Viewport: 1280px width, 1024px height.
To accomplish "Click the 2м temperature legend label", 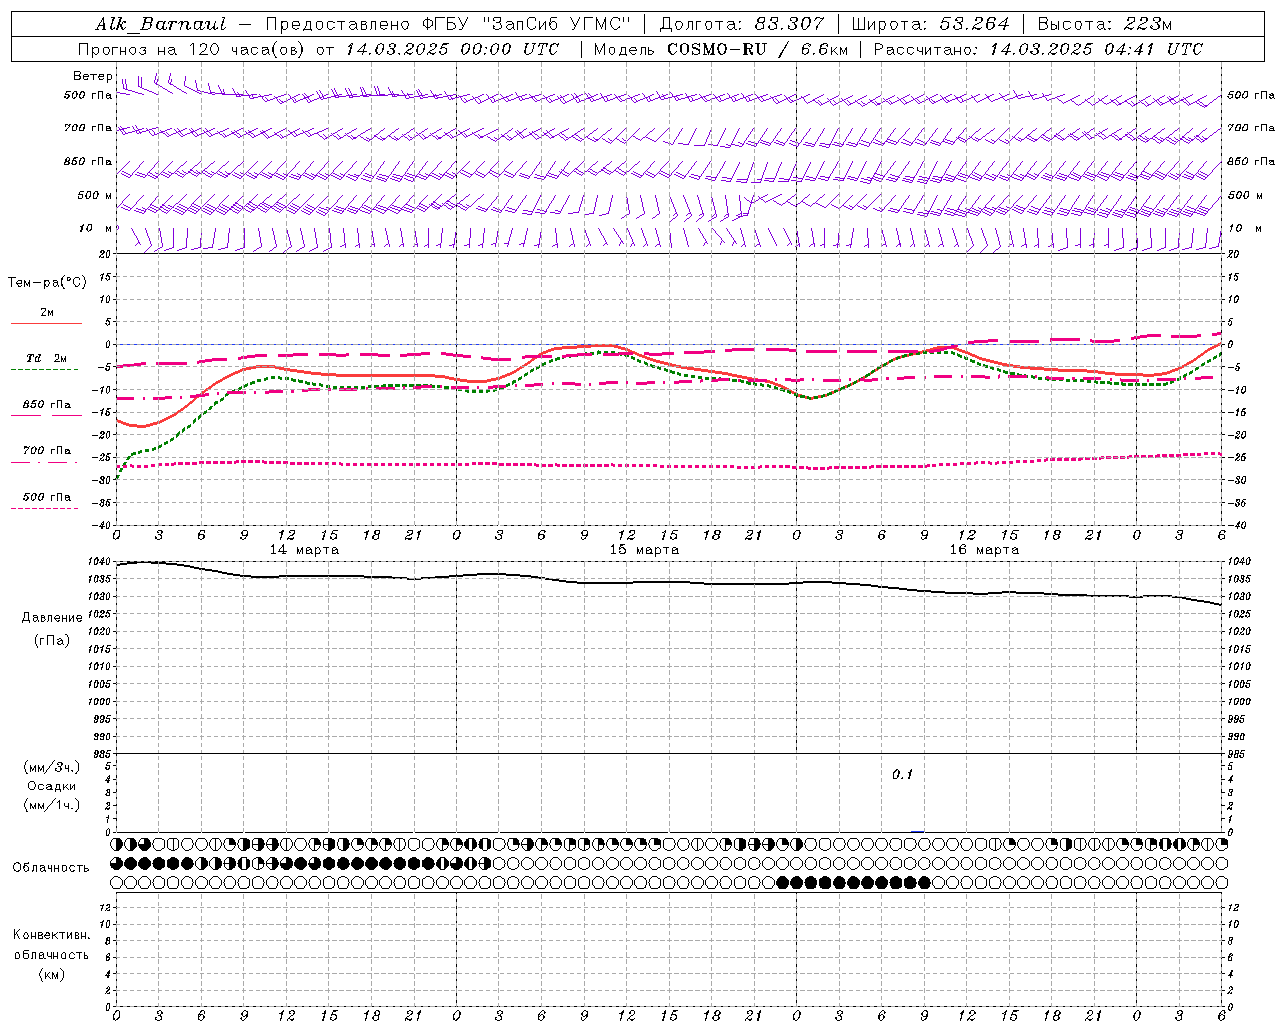I will 47,312.
